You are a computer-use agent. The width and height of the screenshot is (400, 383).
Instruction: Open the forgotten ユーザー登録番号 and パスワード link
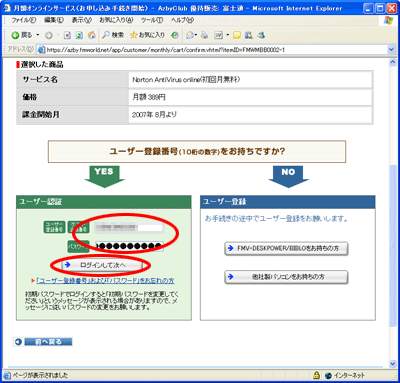pyautogui.click(x=105, y=281)
